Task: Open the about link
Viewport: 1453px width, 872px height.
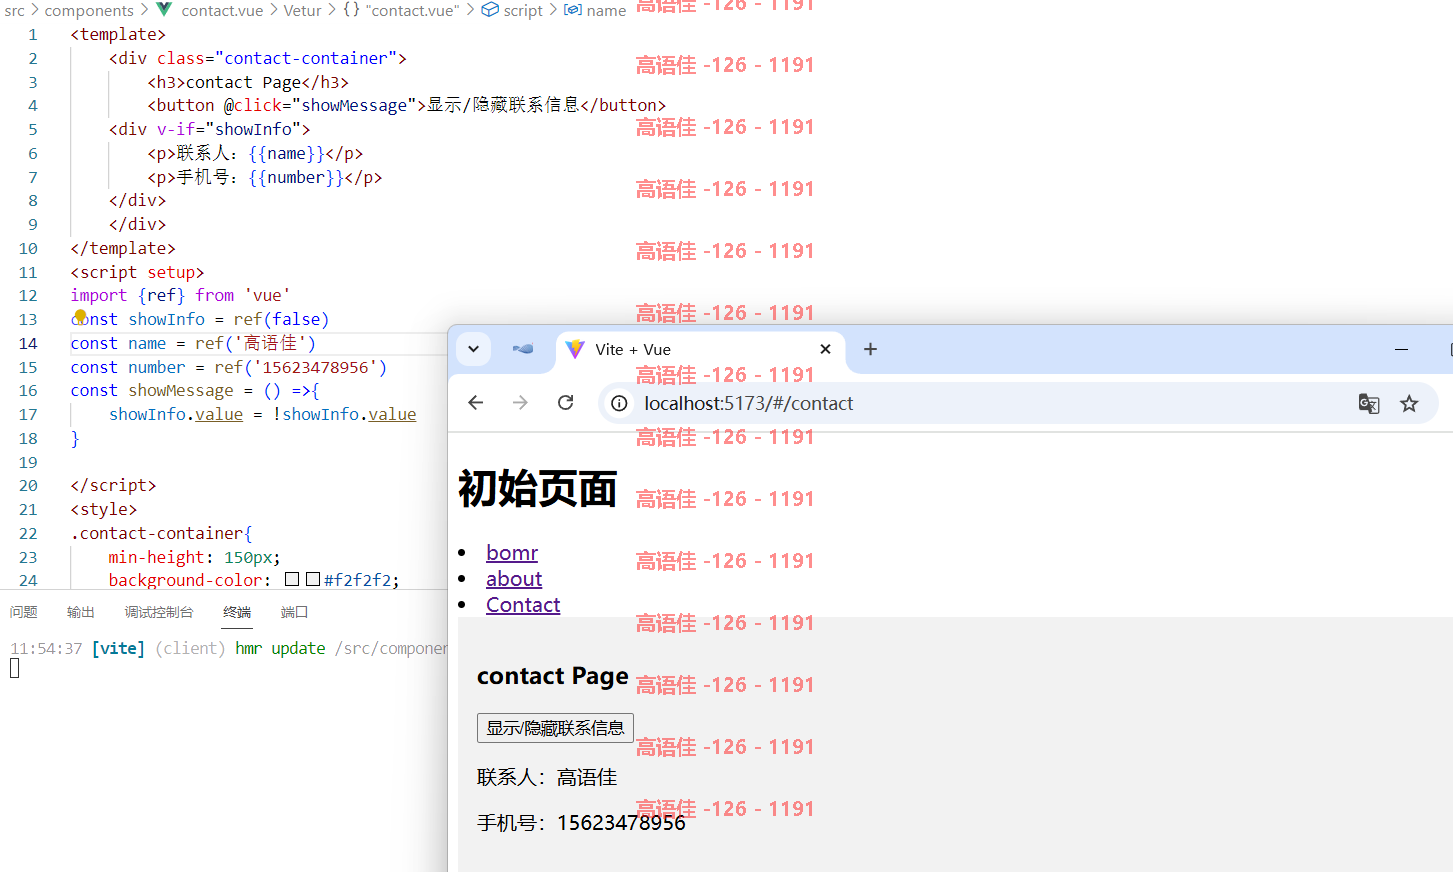Action: [x=514, y=579]
